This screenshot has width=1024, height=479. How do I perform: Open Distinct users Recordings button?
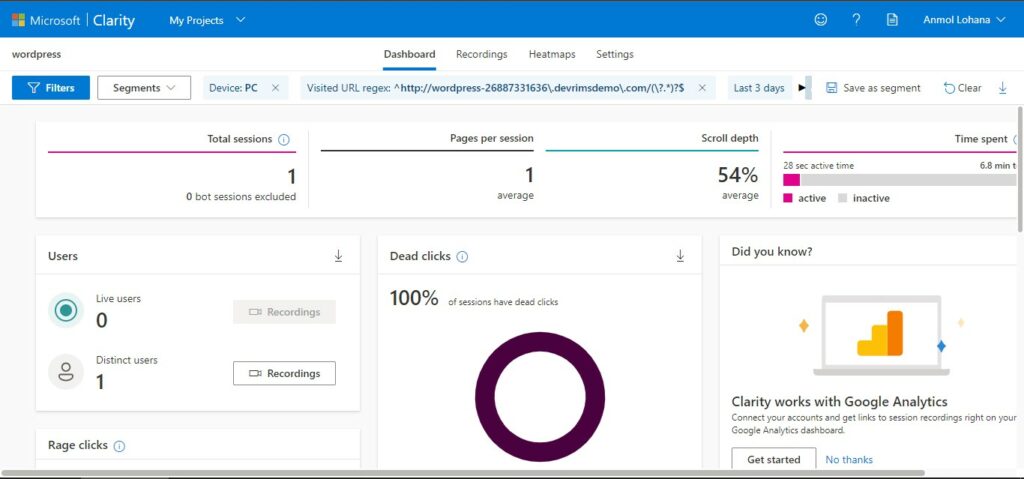tap(284, 373)
